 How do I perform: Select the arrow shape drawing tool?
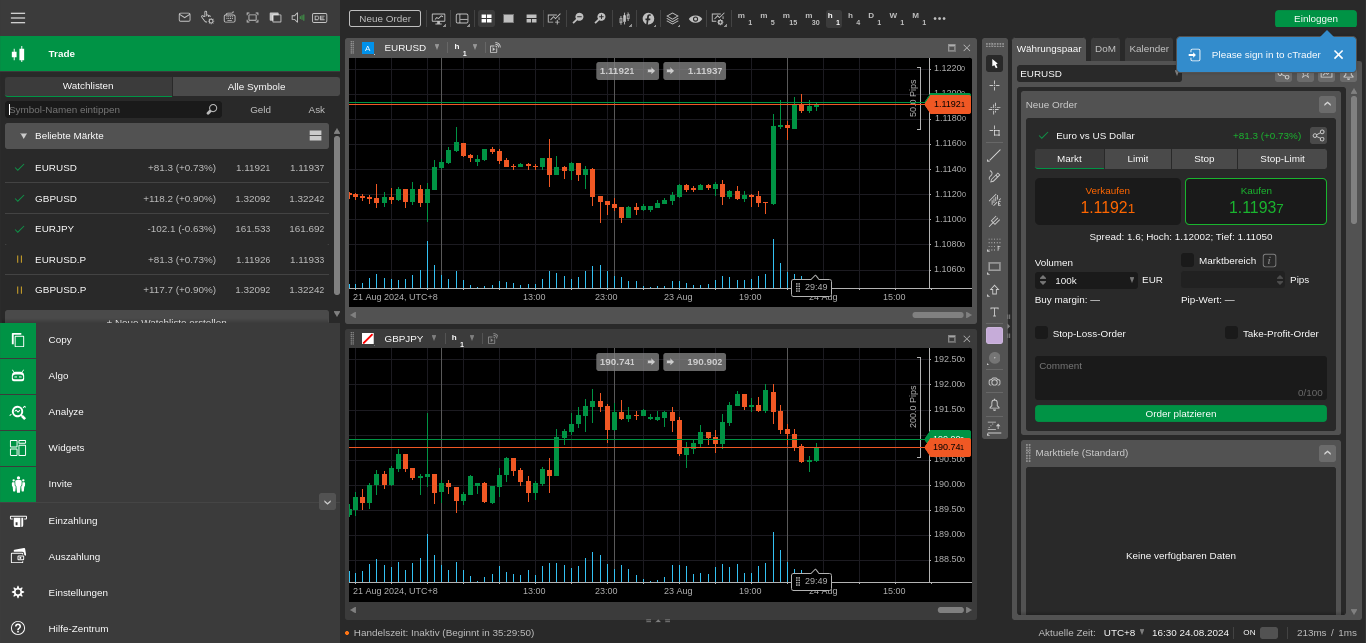994,290
